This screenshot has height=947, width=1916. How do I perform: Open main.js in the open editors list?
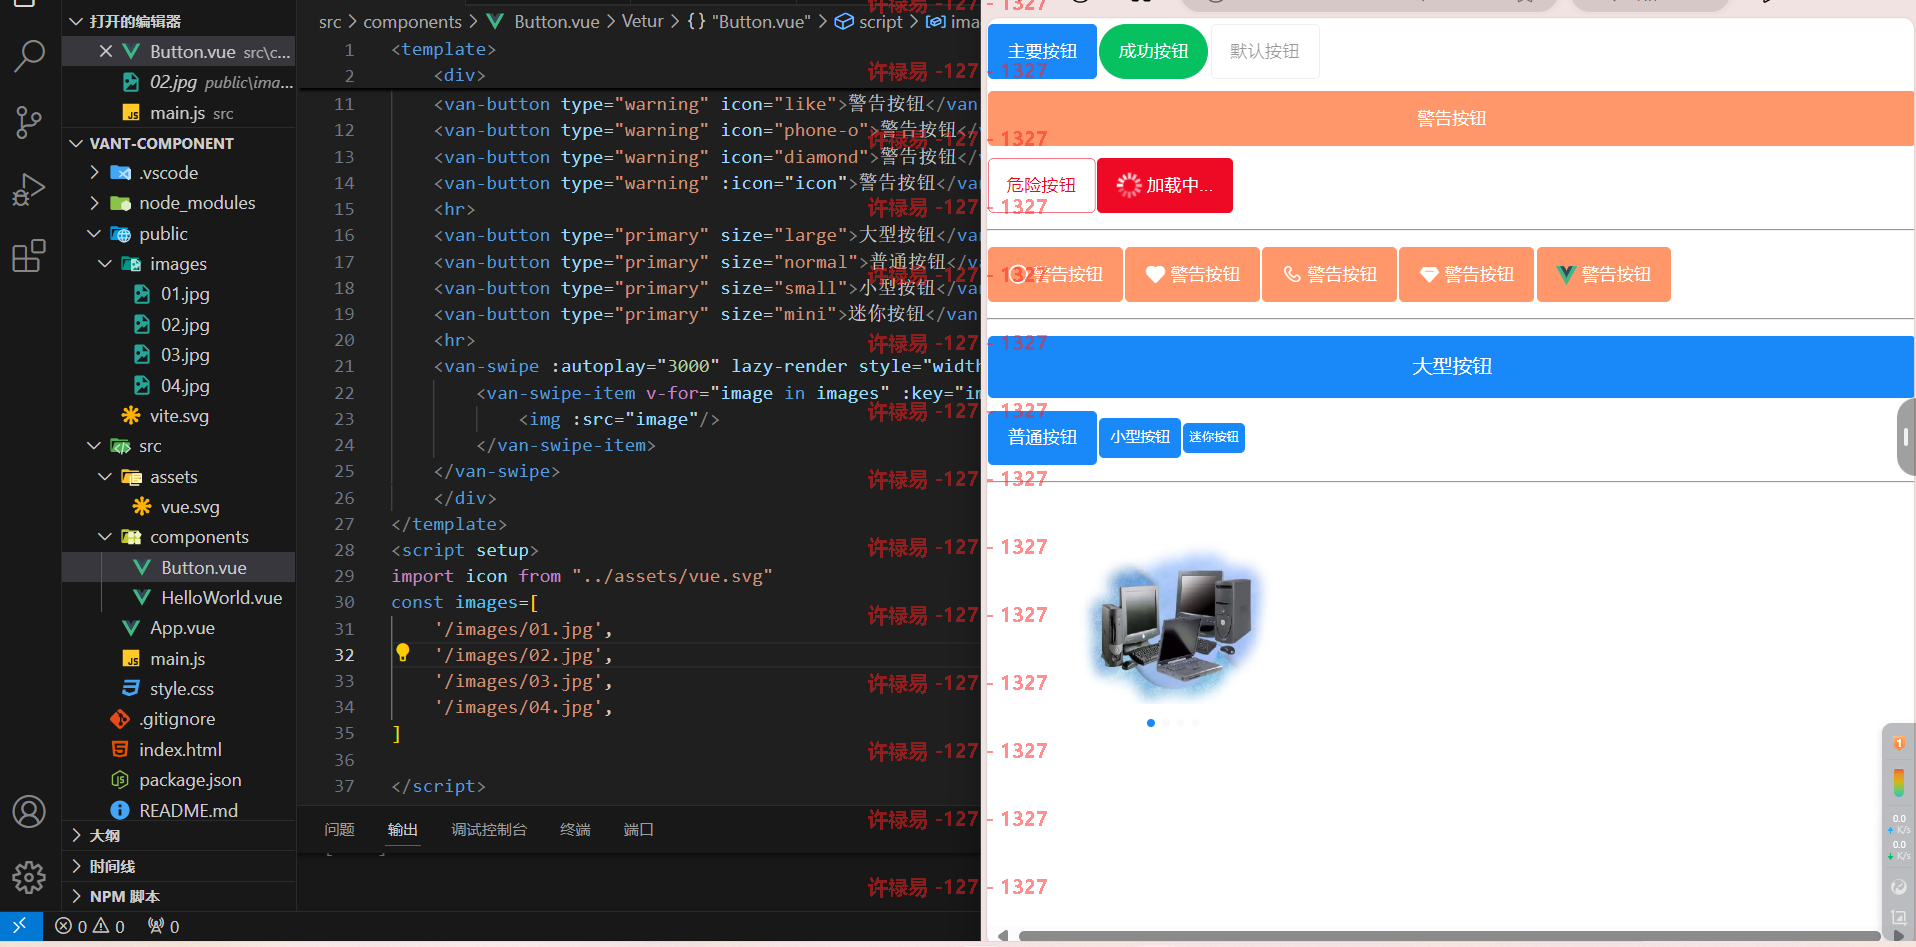(x=178, y=113)
